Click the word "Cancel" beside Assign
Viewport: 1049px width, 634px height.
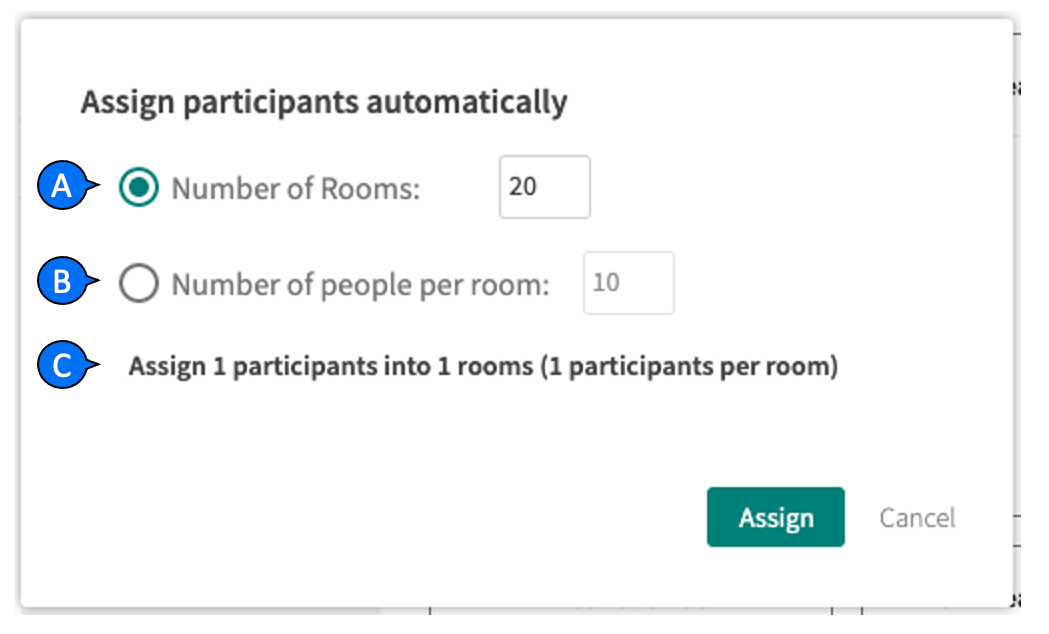pos(917,518)
